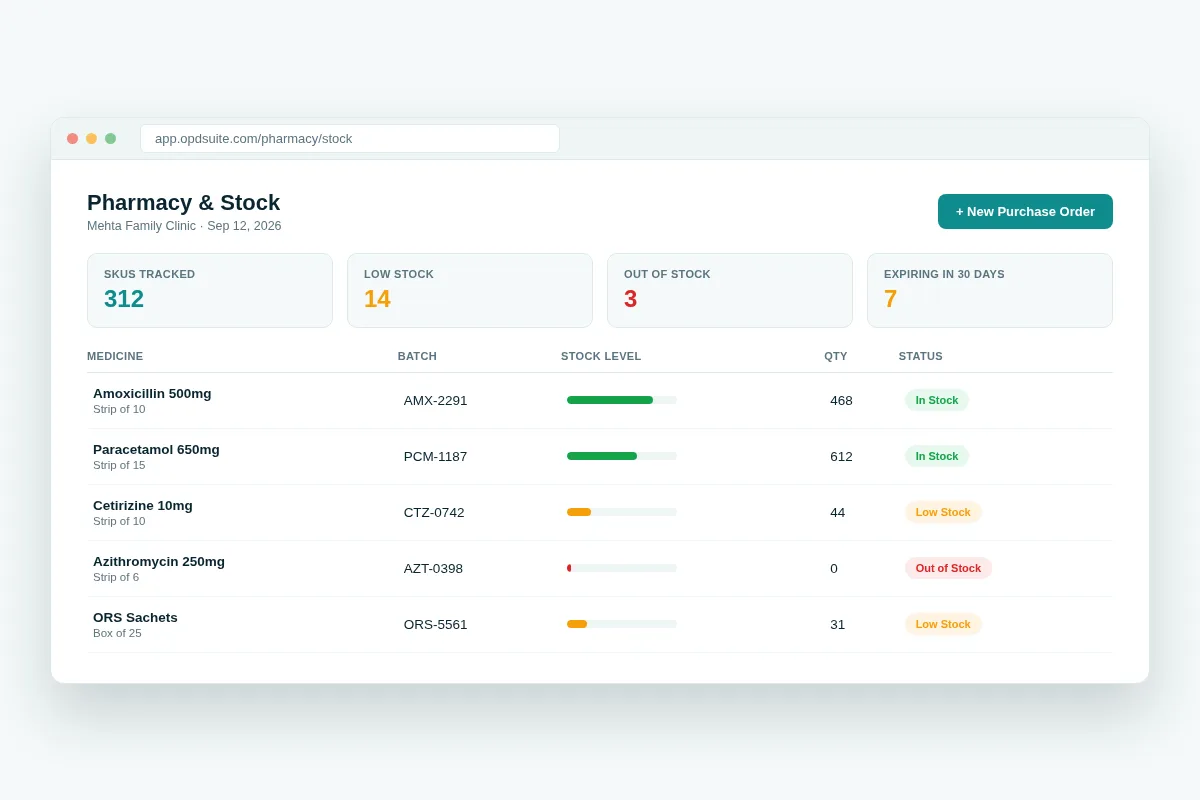Sort by the Qty column header
1200x800 pixels.
[x=836, y=356]
